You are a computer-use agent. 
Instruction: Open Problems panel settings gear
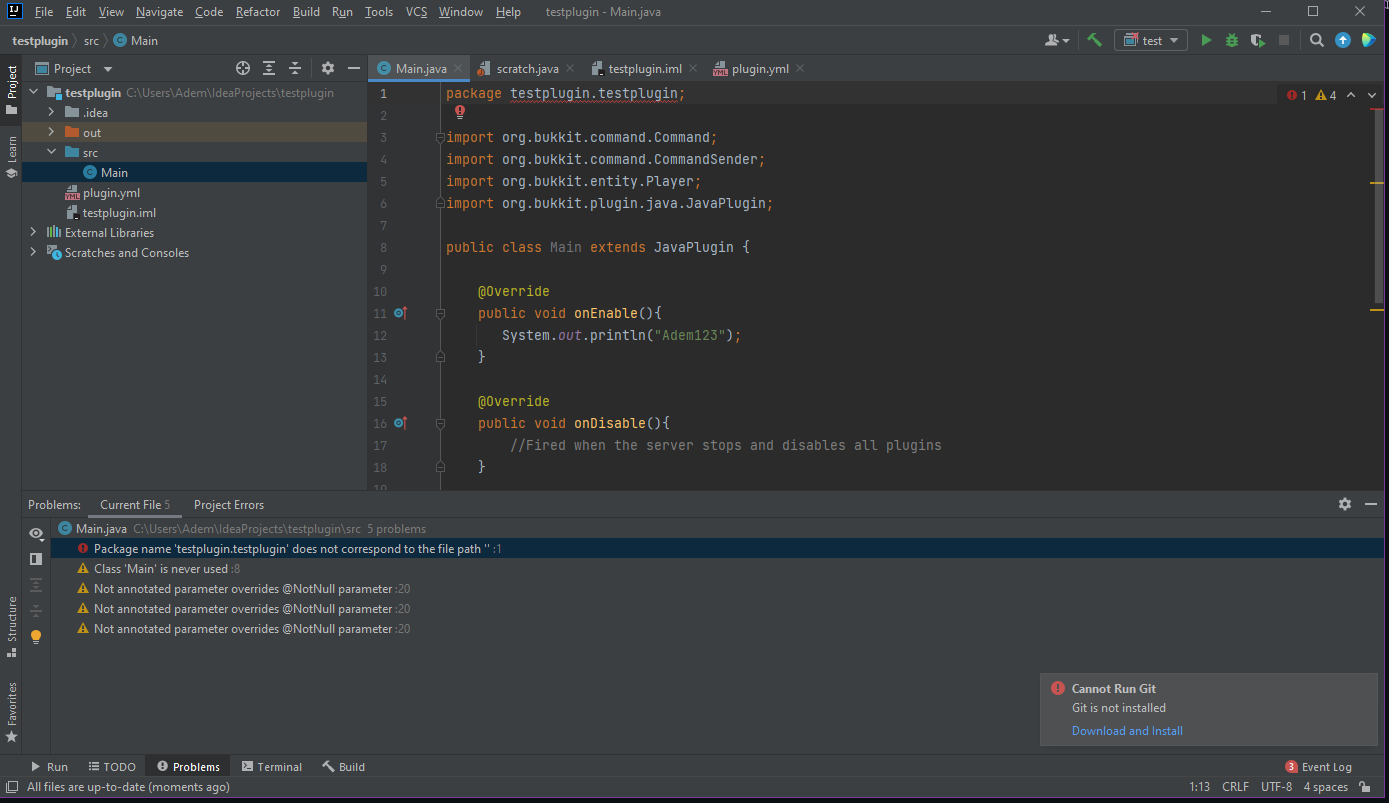pos(1345,504)
